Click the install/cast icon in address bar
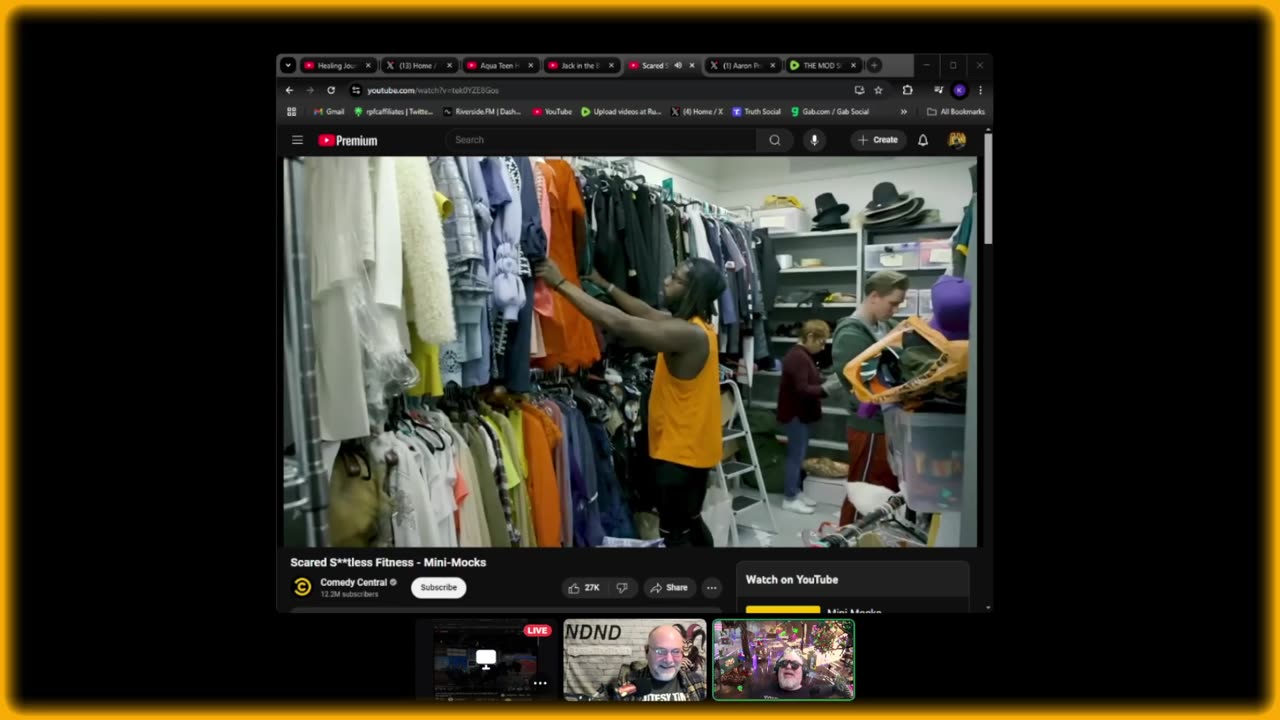 point(859,90)
